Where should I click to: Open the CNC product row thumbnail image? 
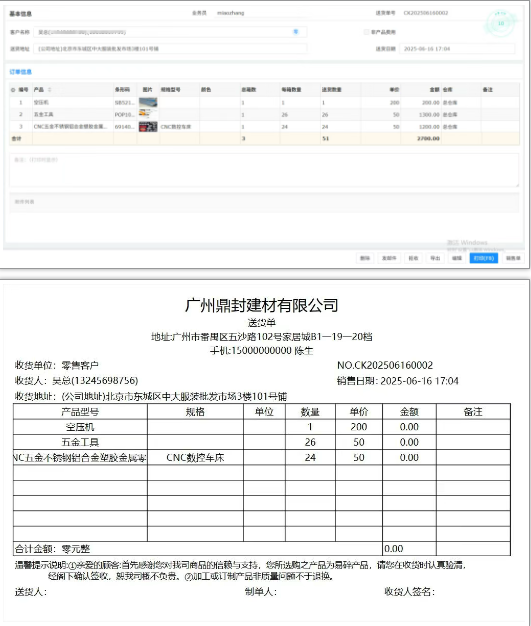point(148,127)
